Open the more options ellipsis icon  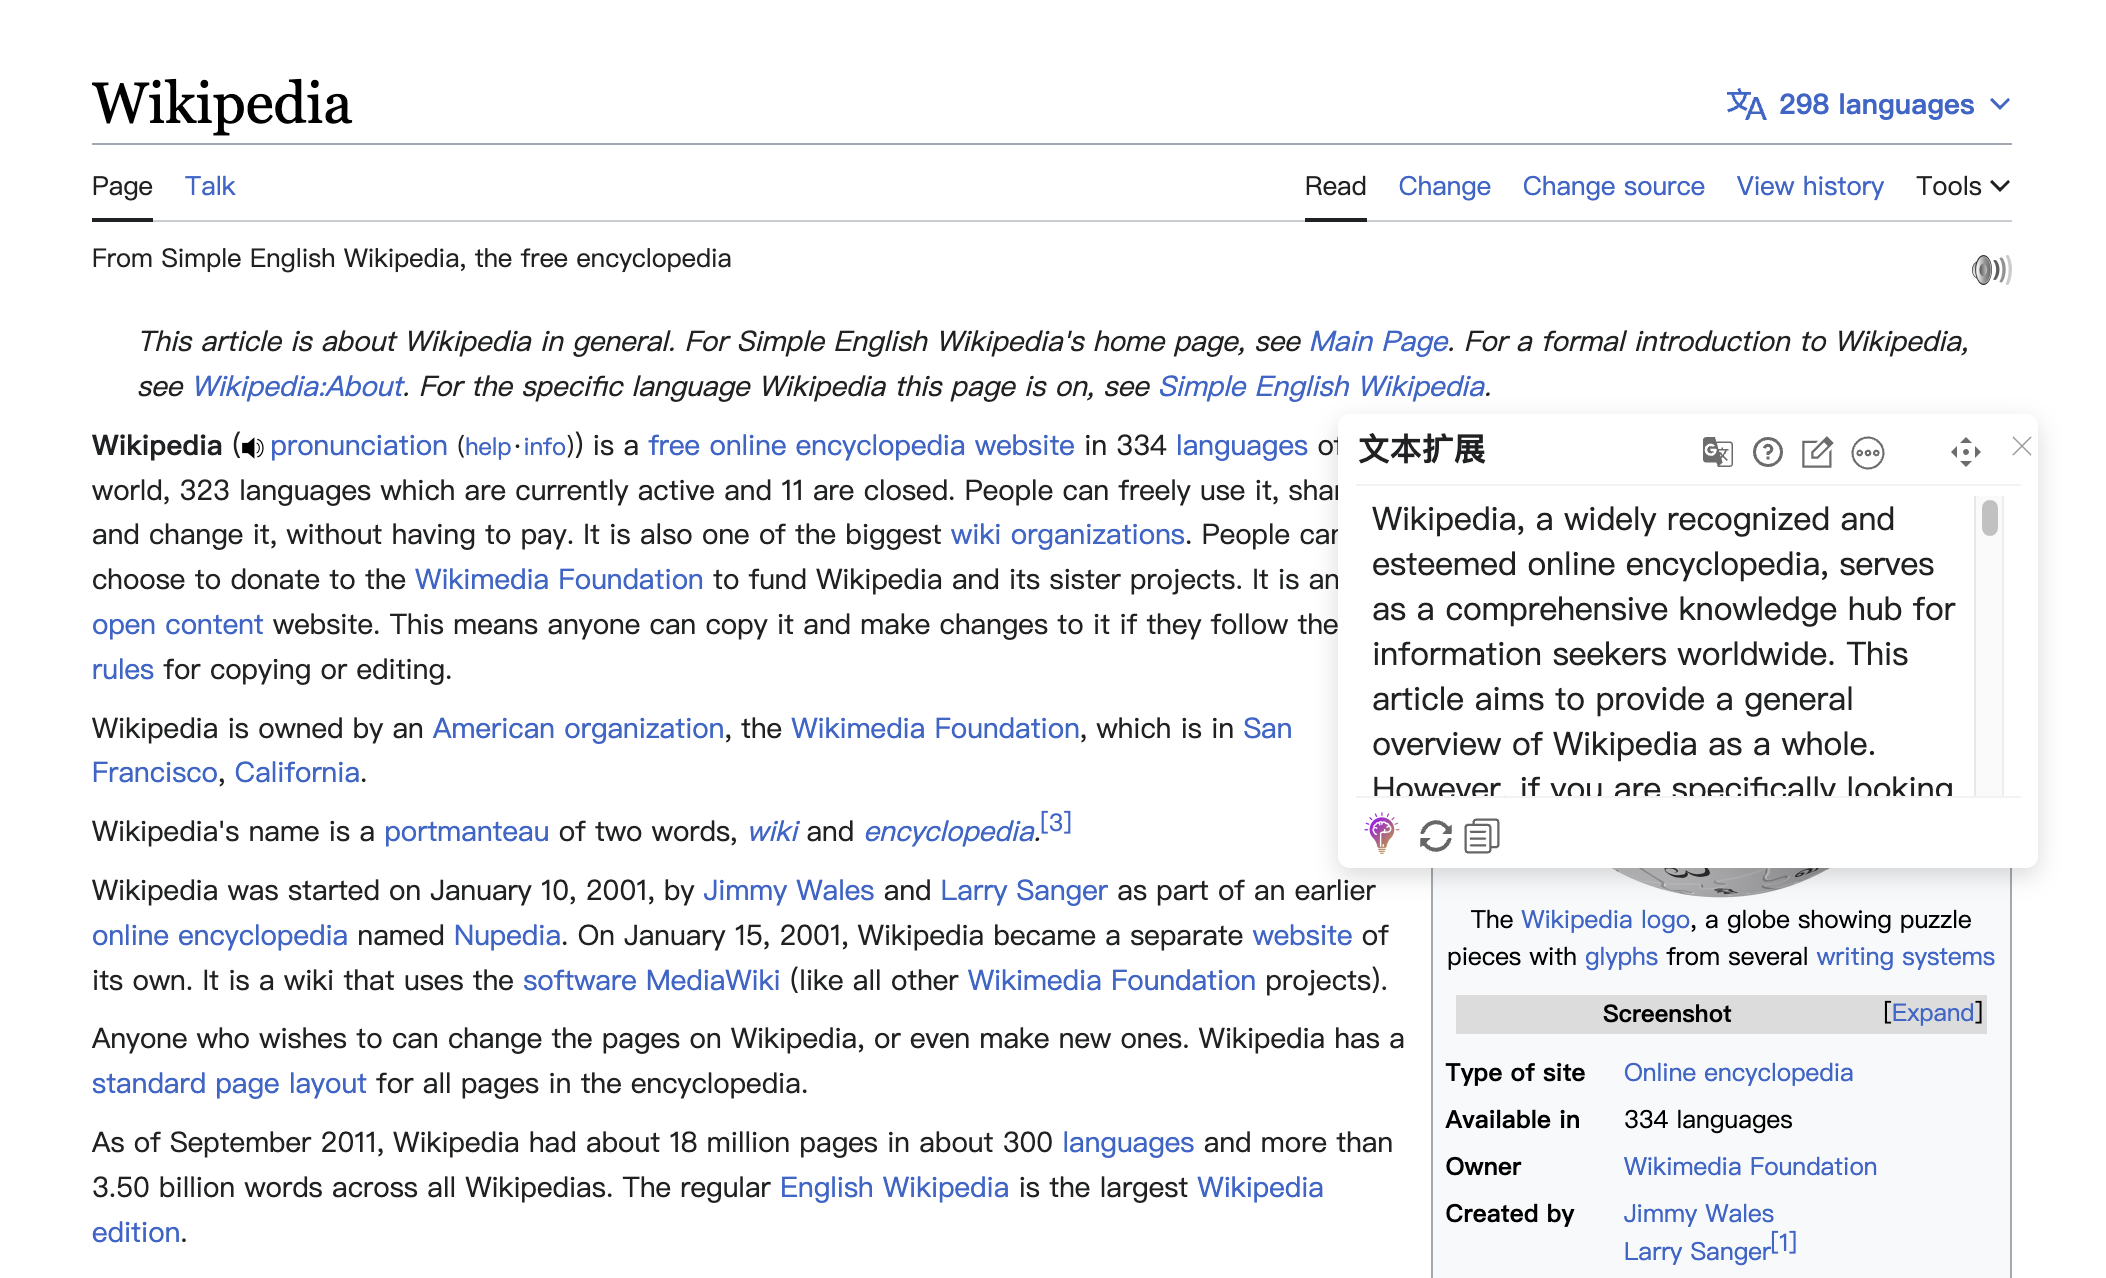tap(1869, 452)
